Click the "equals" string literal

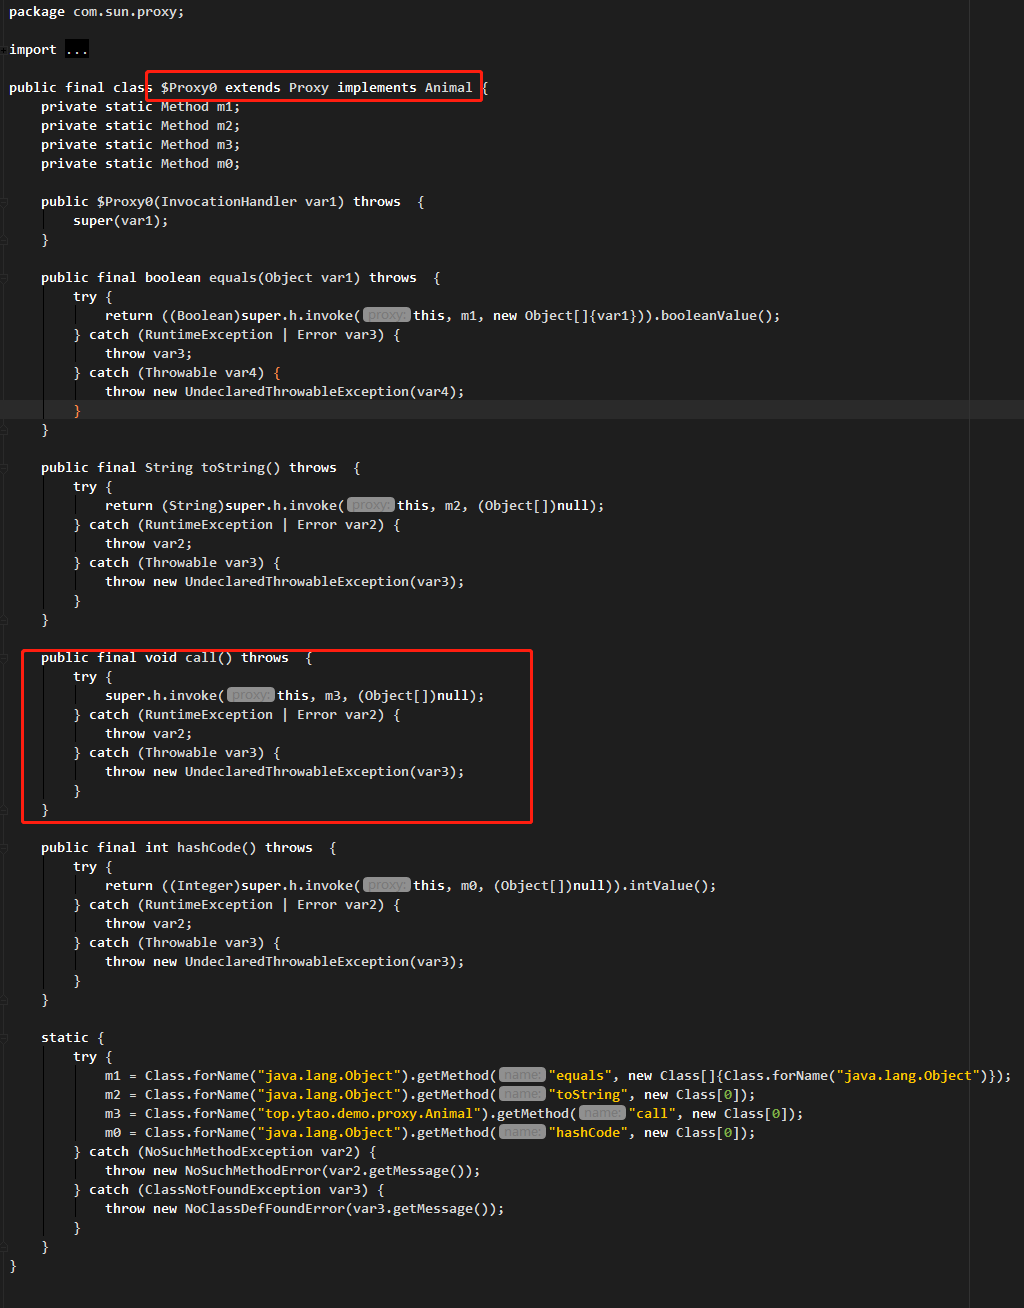(x=581, y=1076)
